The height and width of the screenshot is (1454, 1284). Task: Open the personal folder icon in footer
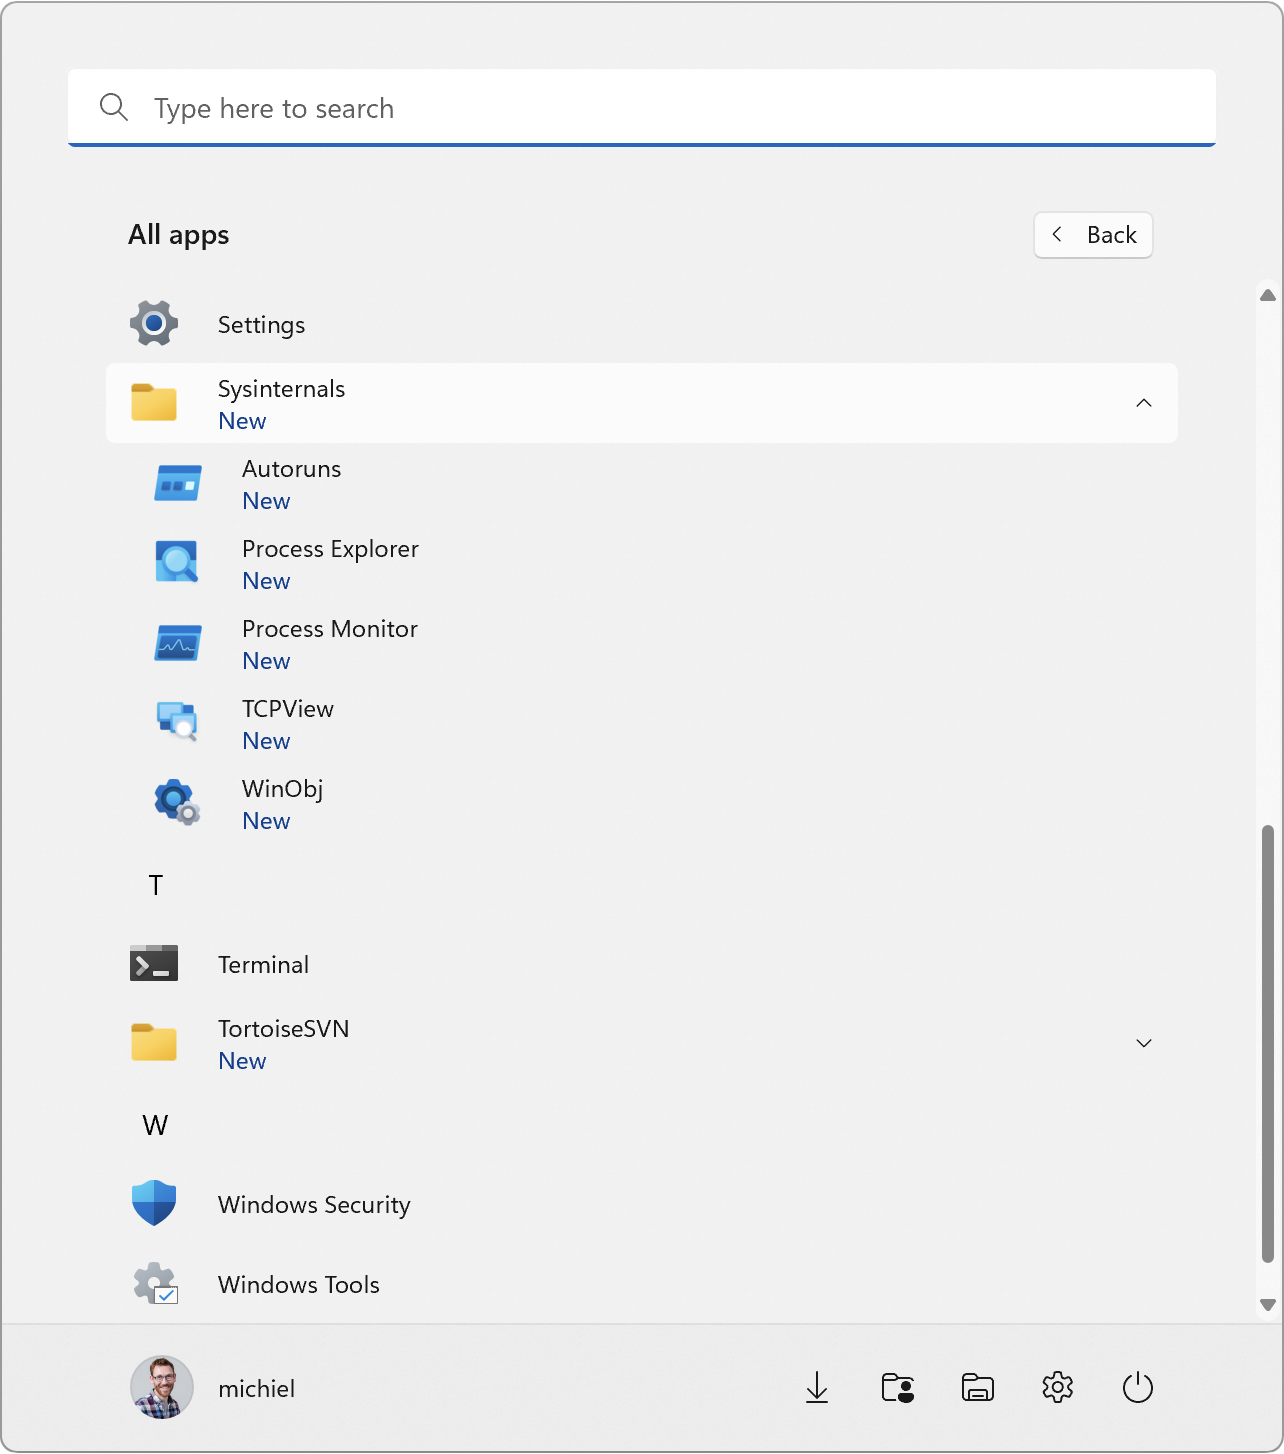[x=898, y=1388]
